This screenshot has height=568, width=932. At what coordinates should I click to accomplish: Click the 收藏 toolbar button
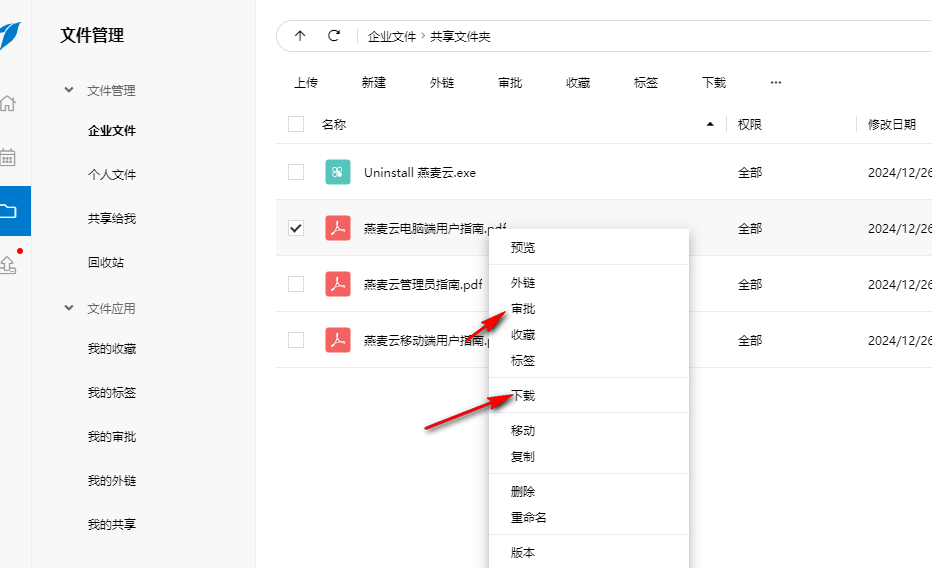coord(578,83)
